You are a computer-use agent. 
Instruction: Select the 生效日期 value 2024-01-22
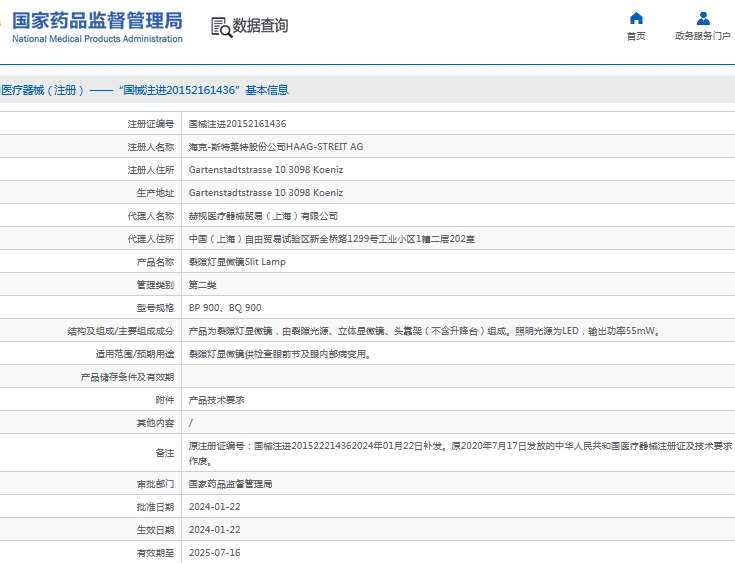(x=214, y=530)
